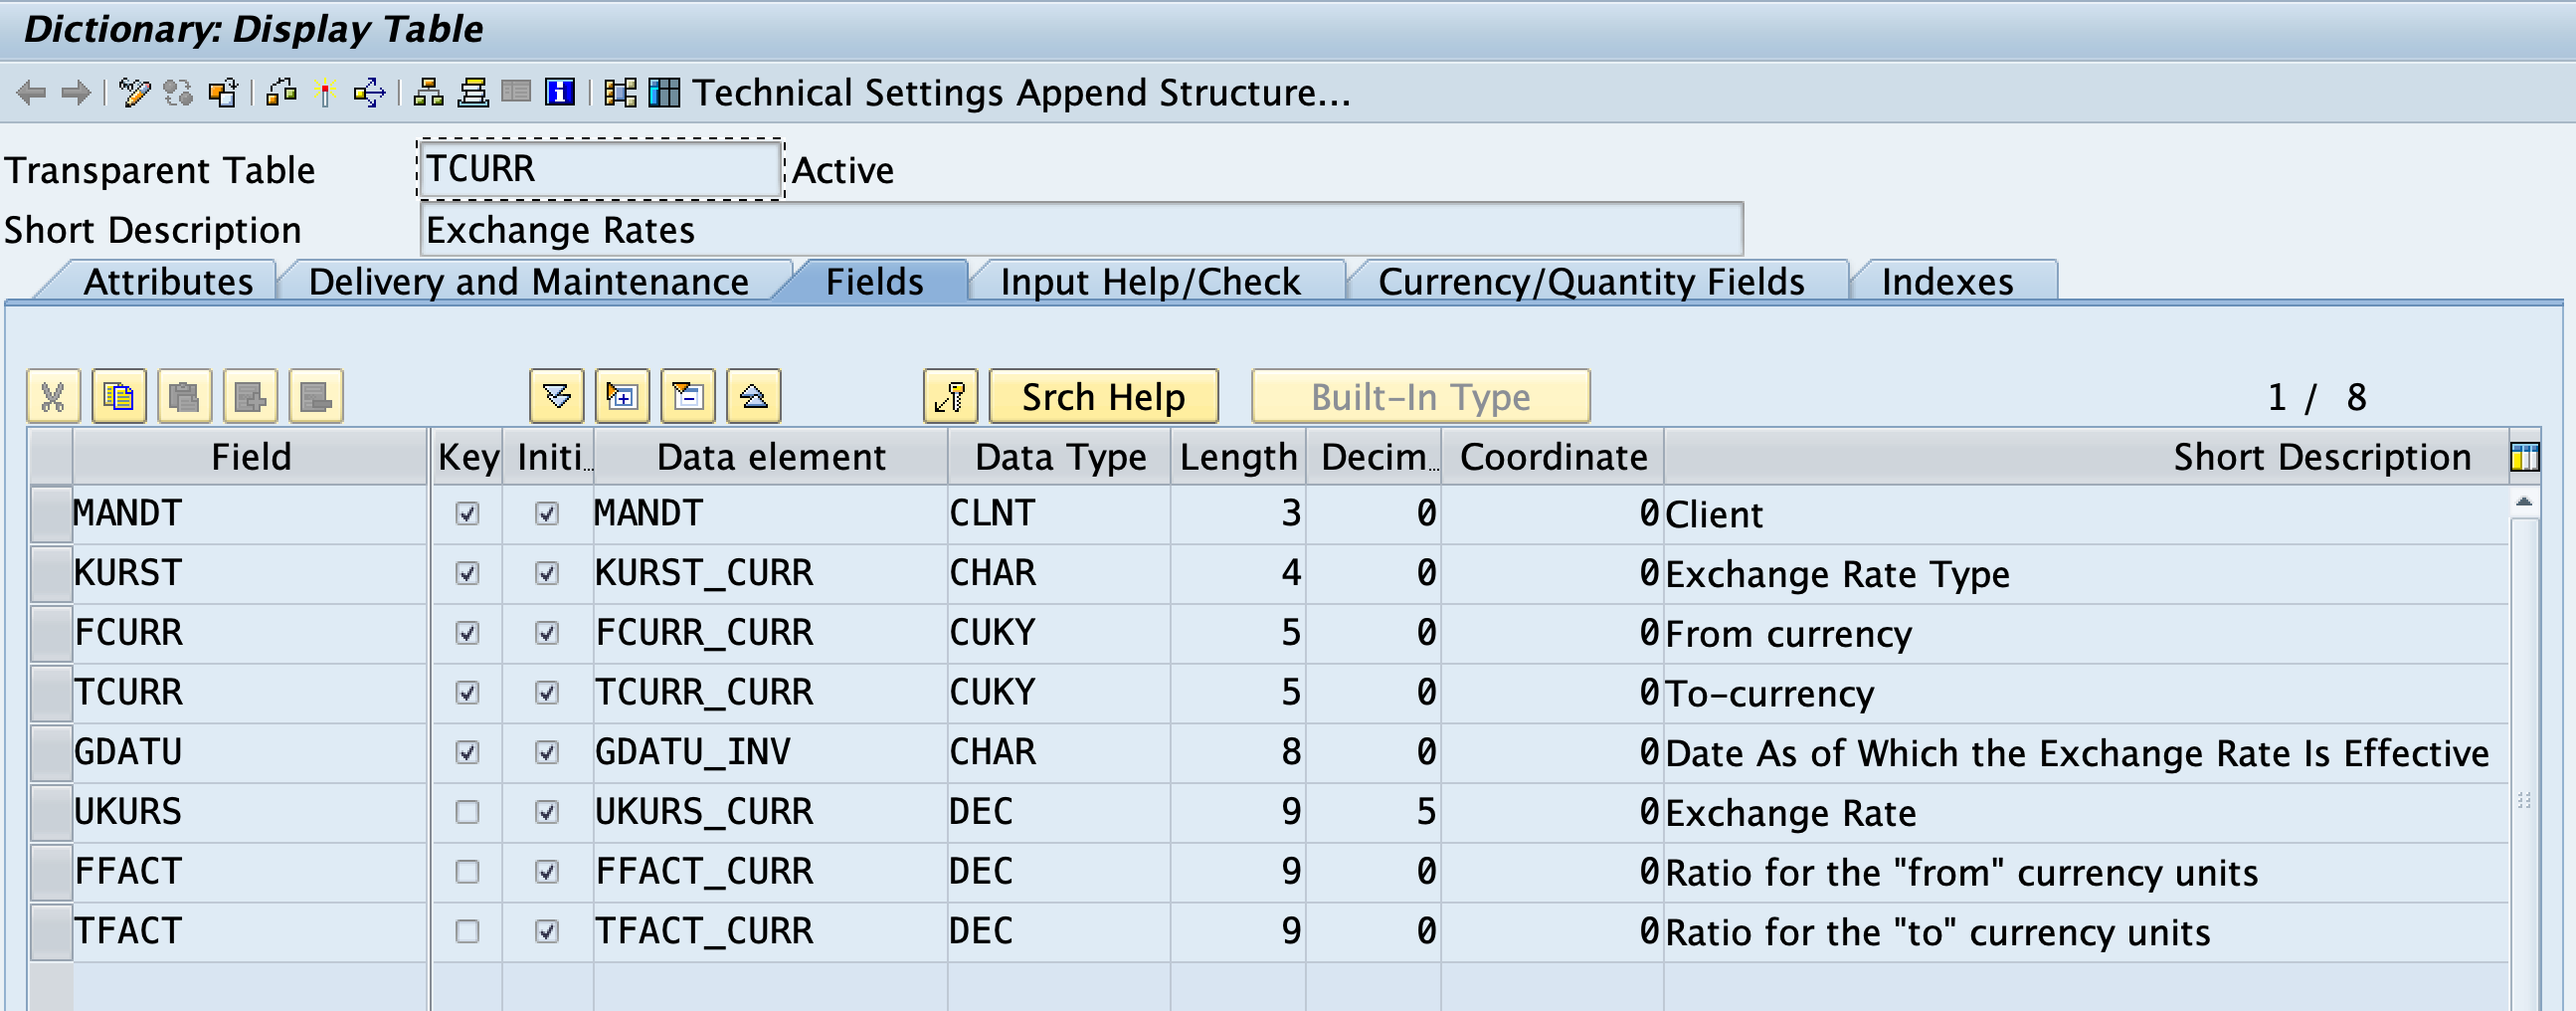Click the table column configuration icon

tap(2524, 457)
